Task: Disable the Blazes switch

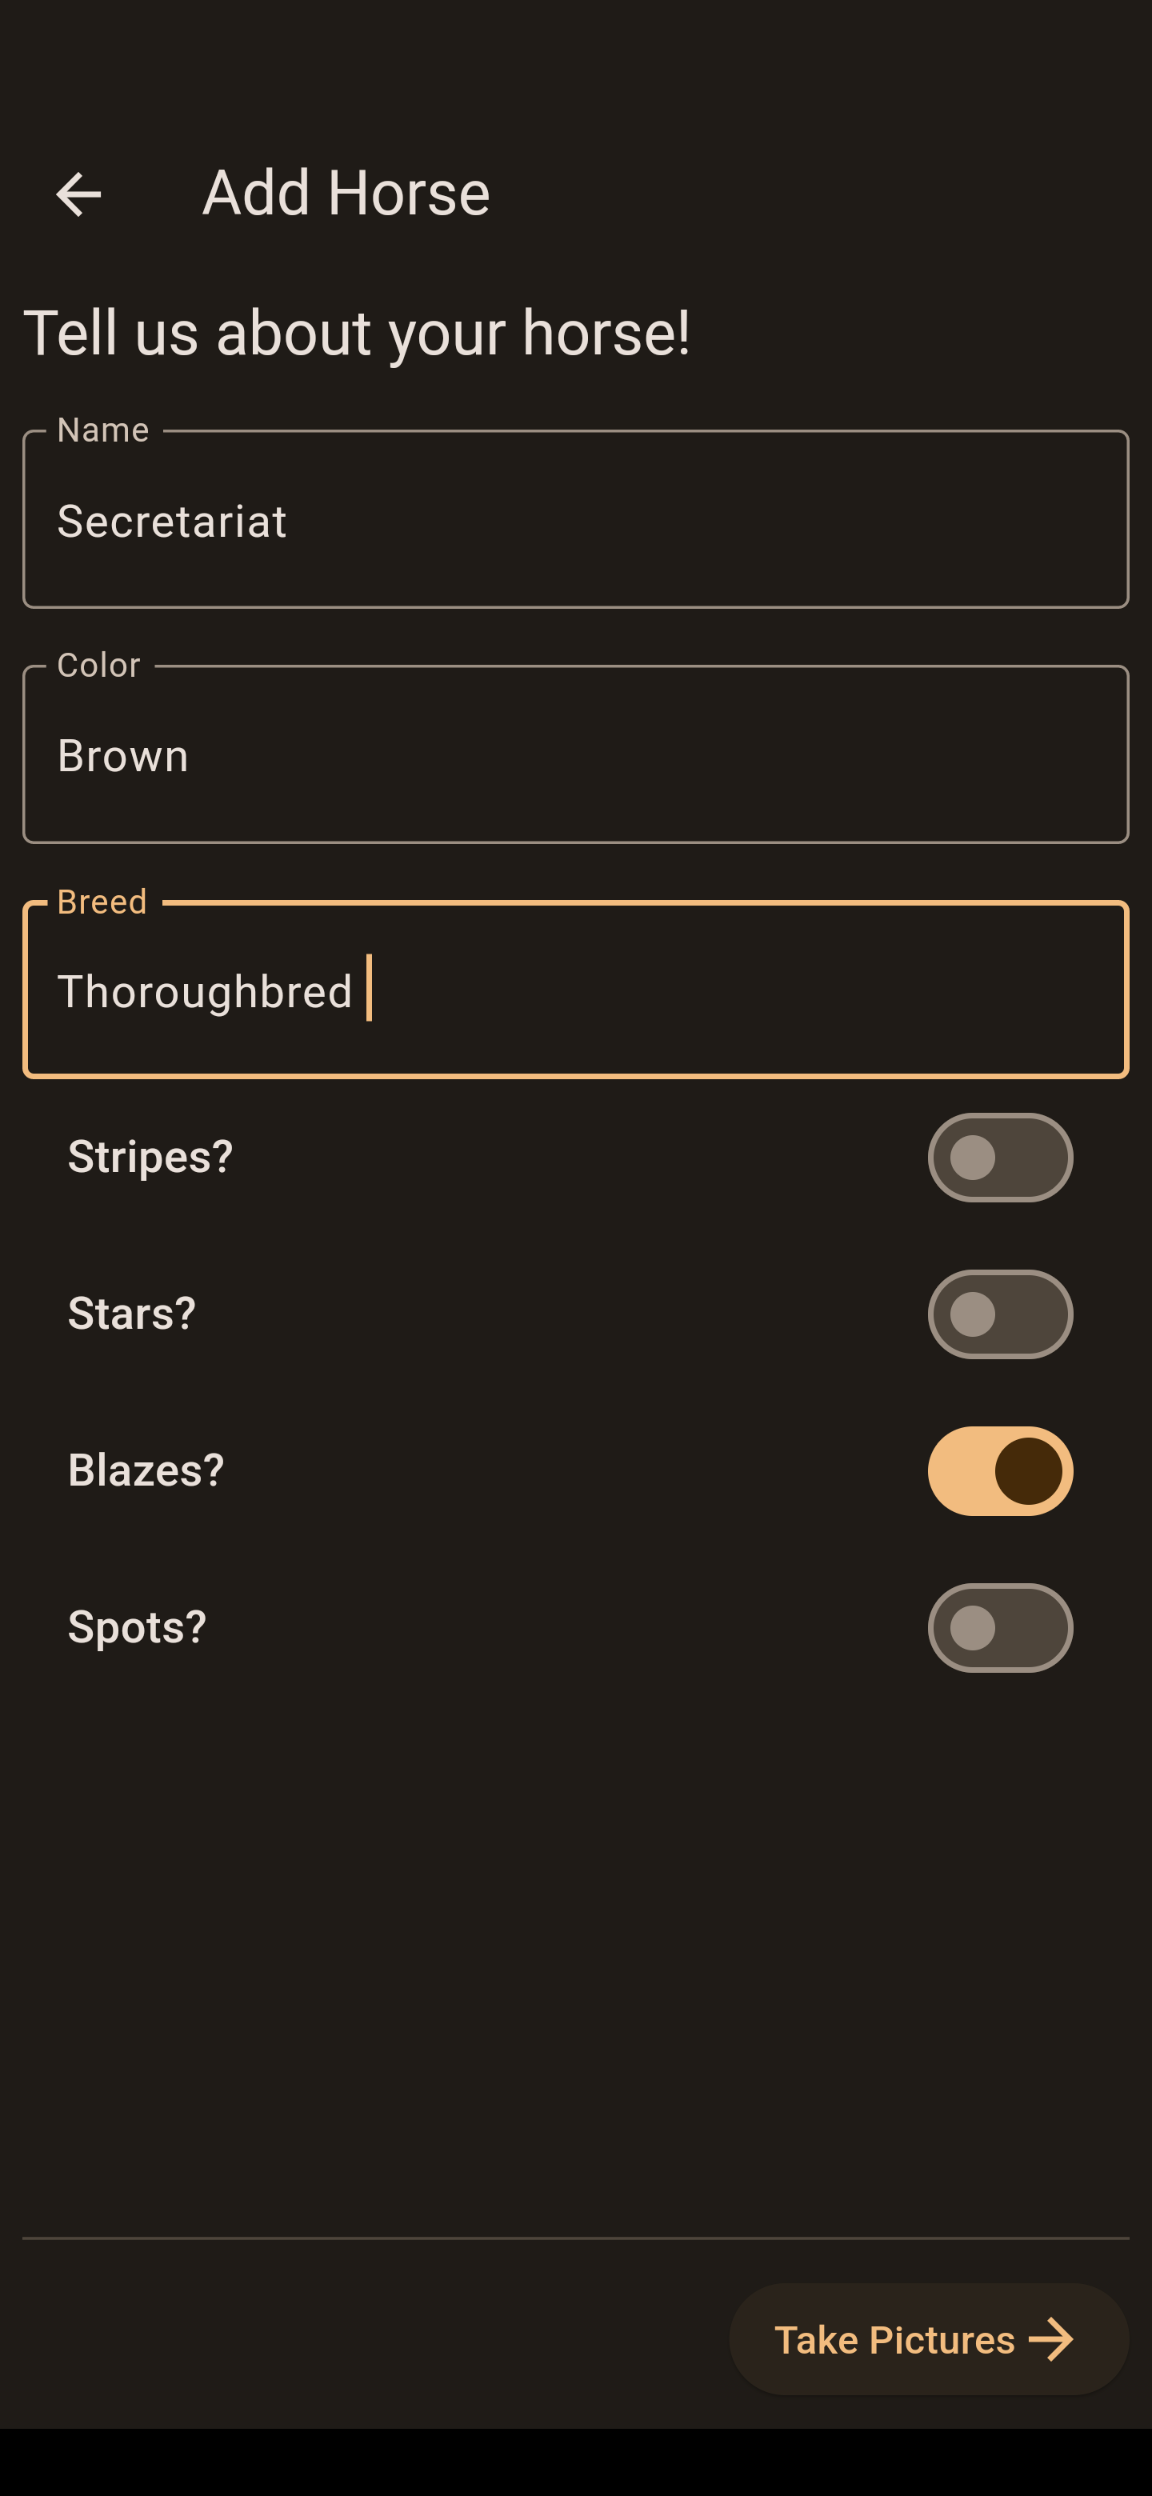Action: pos(1000,1471)
